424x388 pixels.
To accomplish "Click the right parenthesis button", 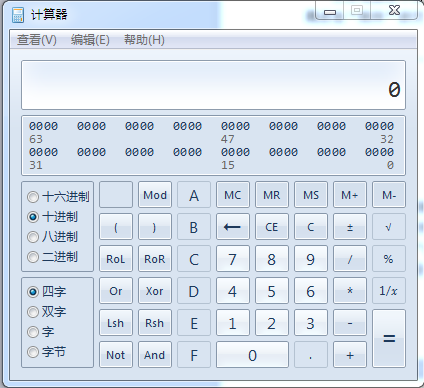I will coord(155,227).
